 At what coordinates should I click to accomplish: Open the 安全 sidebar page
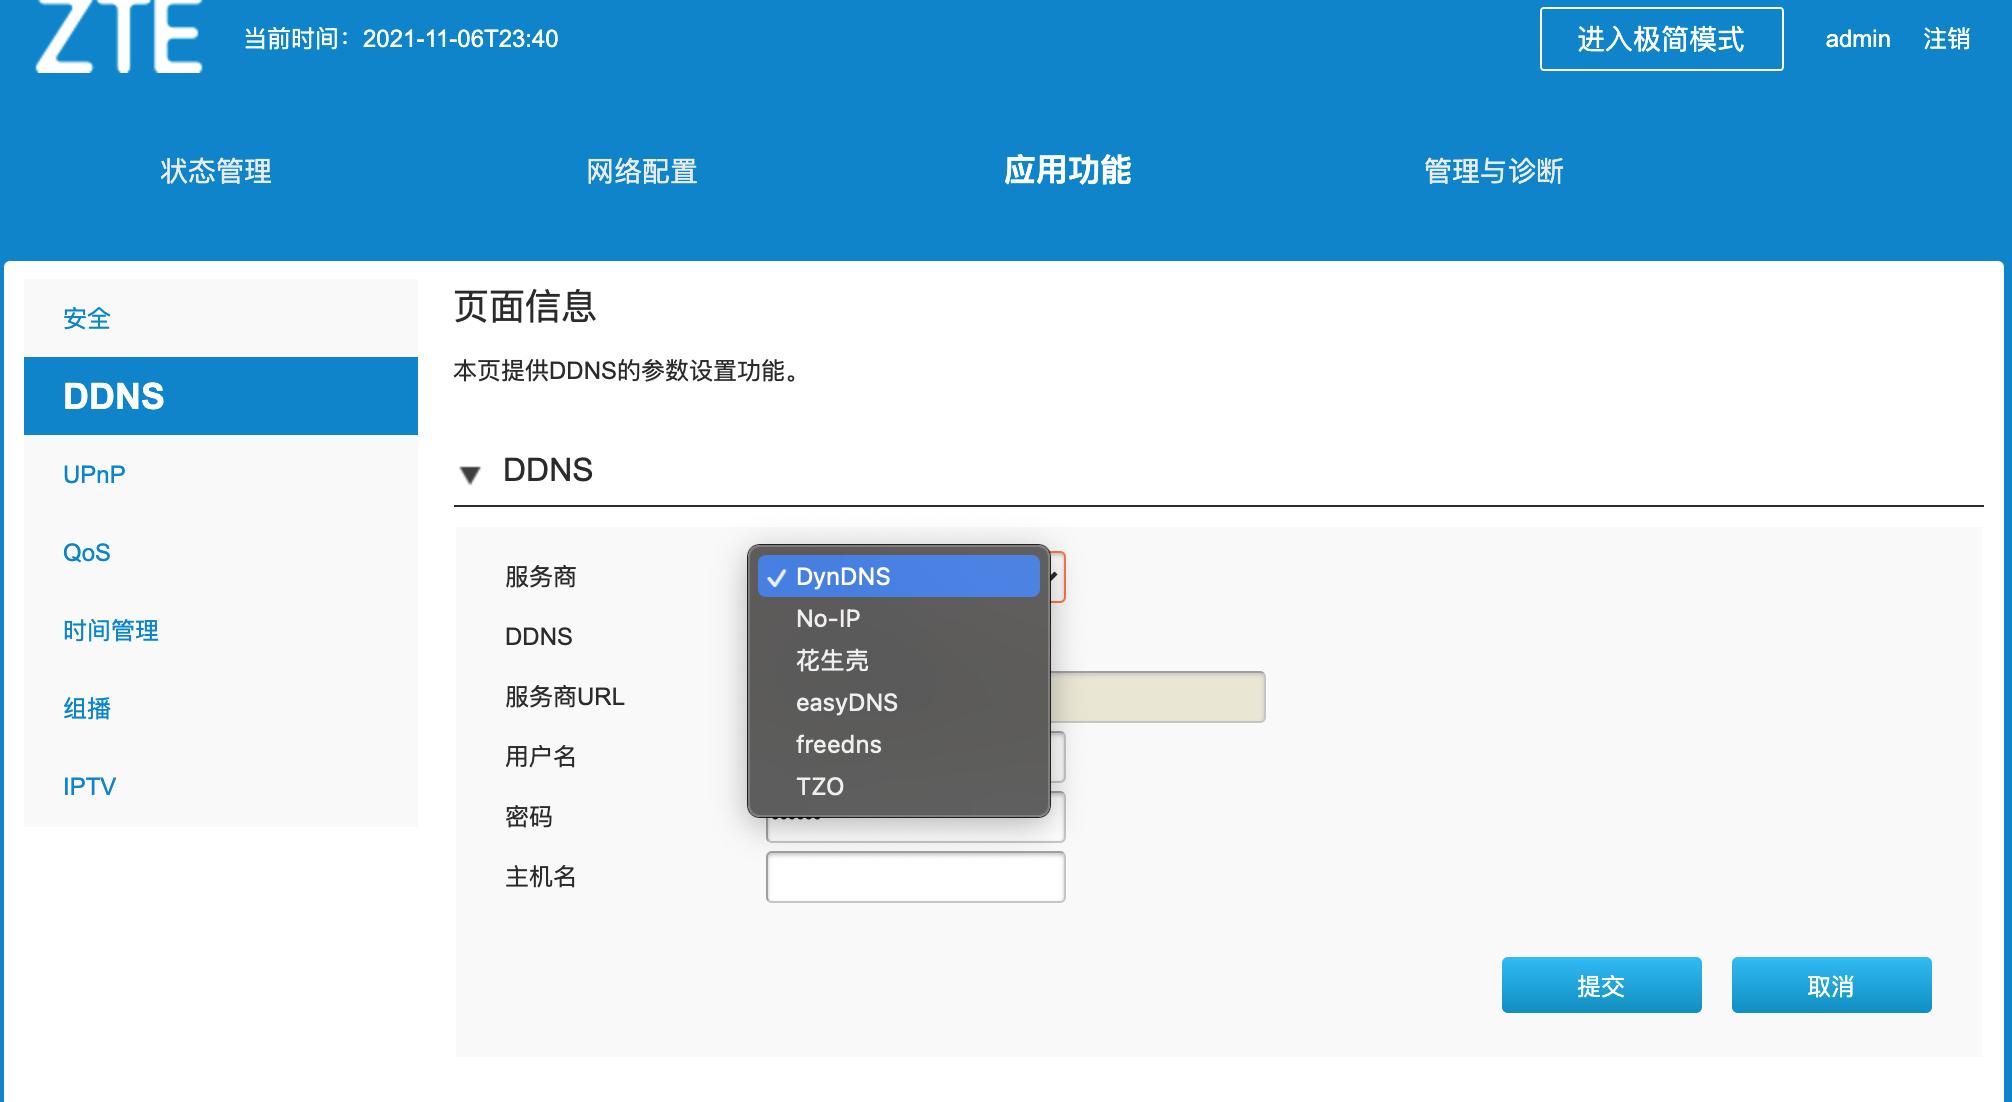point(87,318)
